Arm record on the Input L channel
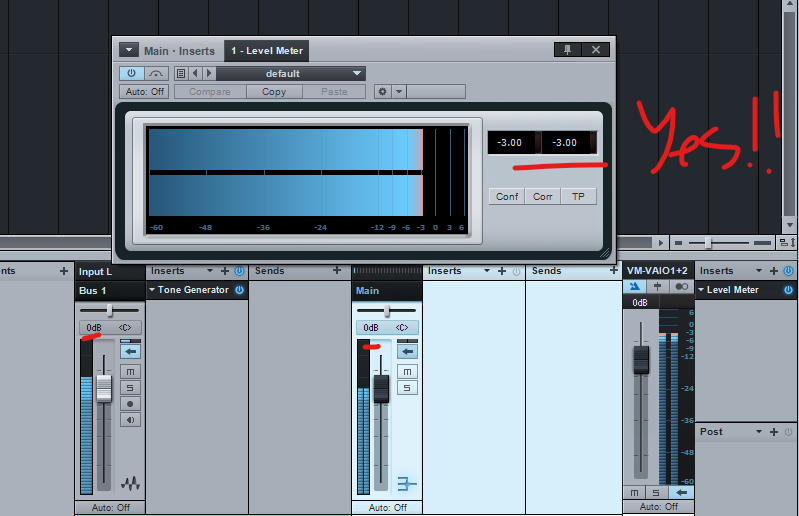 [130, 404]
